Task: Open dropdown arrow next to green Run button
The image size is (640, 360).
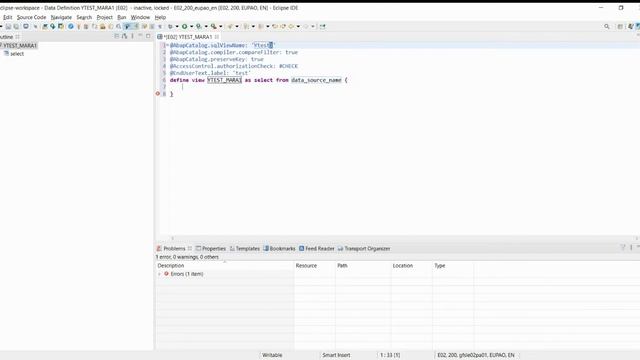Action: 191,27
